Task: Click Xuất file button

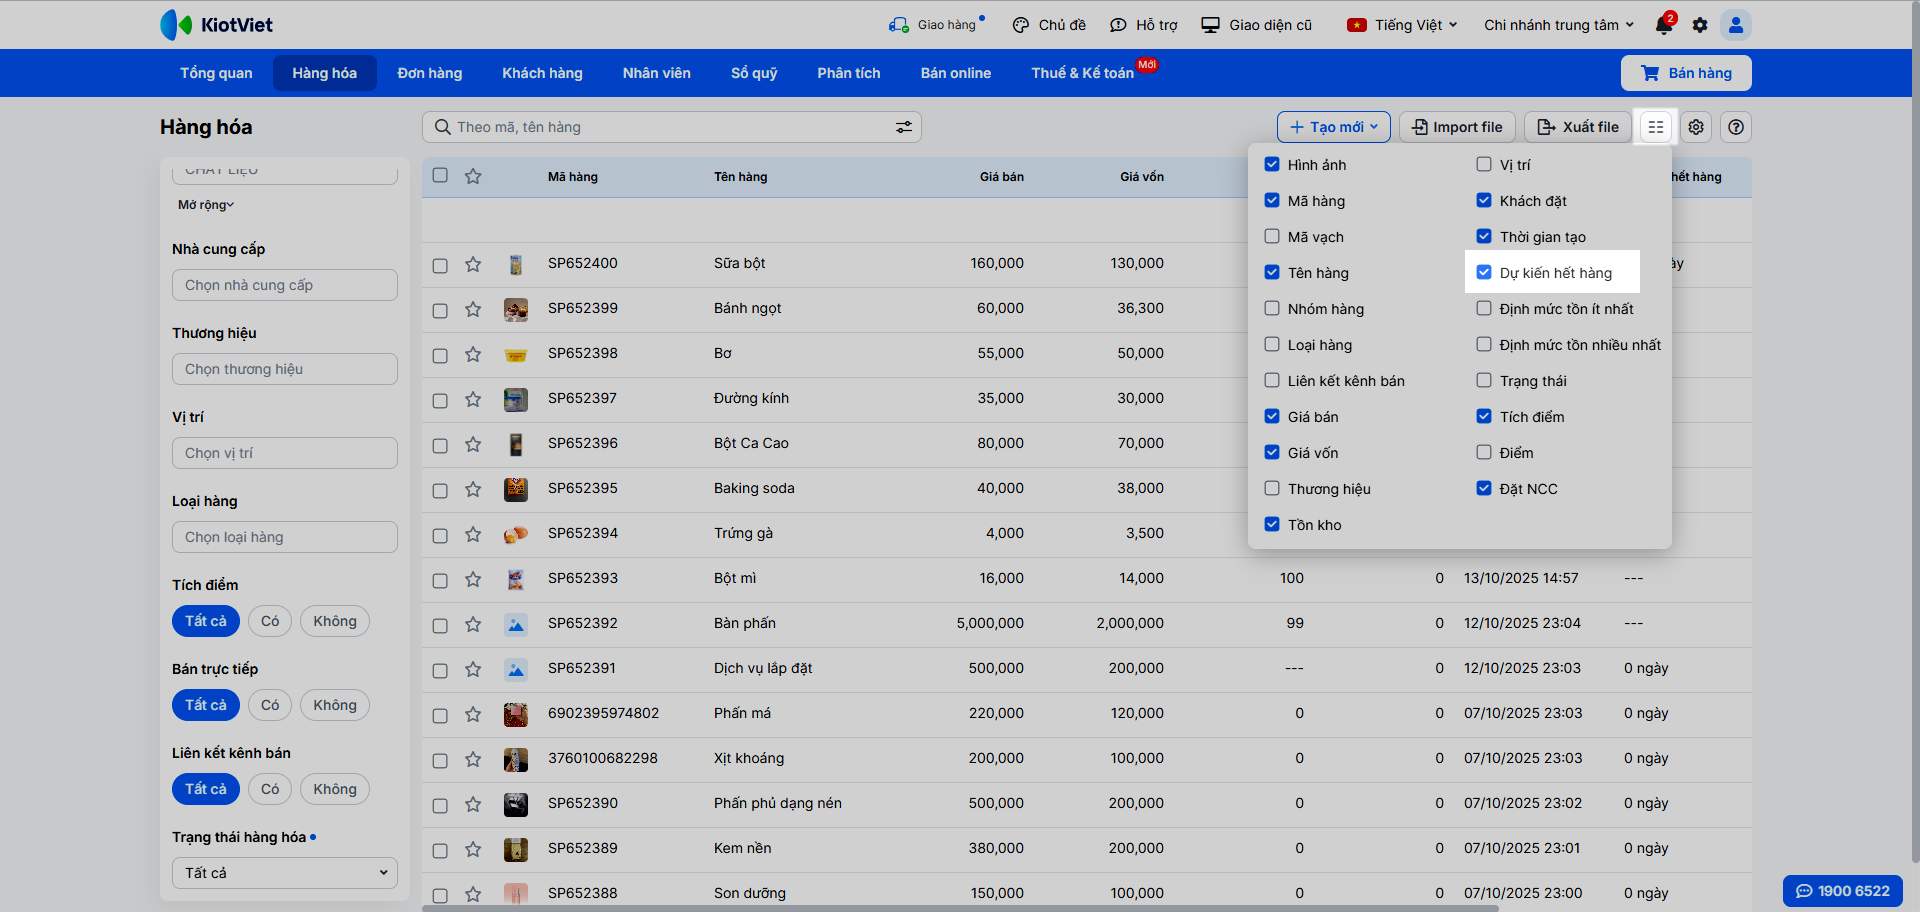Action: pos(1578,127)
